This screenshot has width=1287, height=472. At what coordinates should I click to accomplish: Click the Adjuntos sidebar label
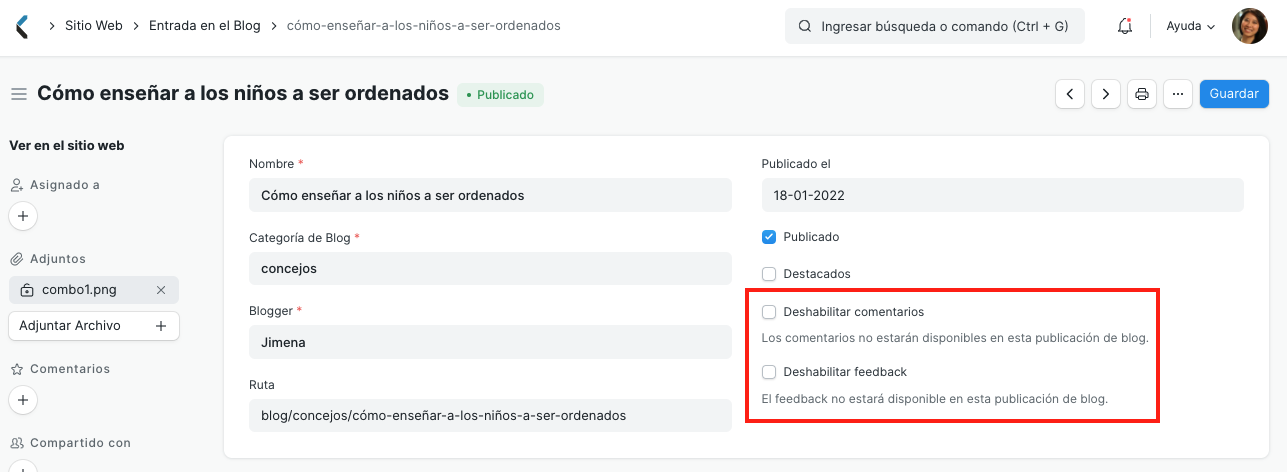point(58,259)
